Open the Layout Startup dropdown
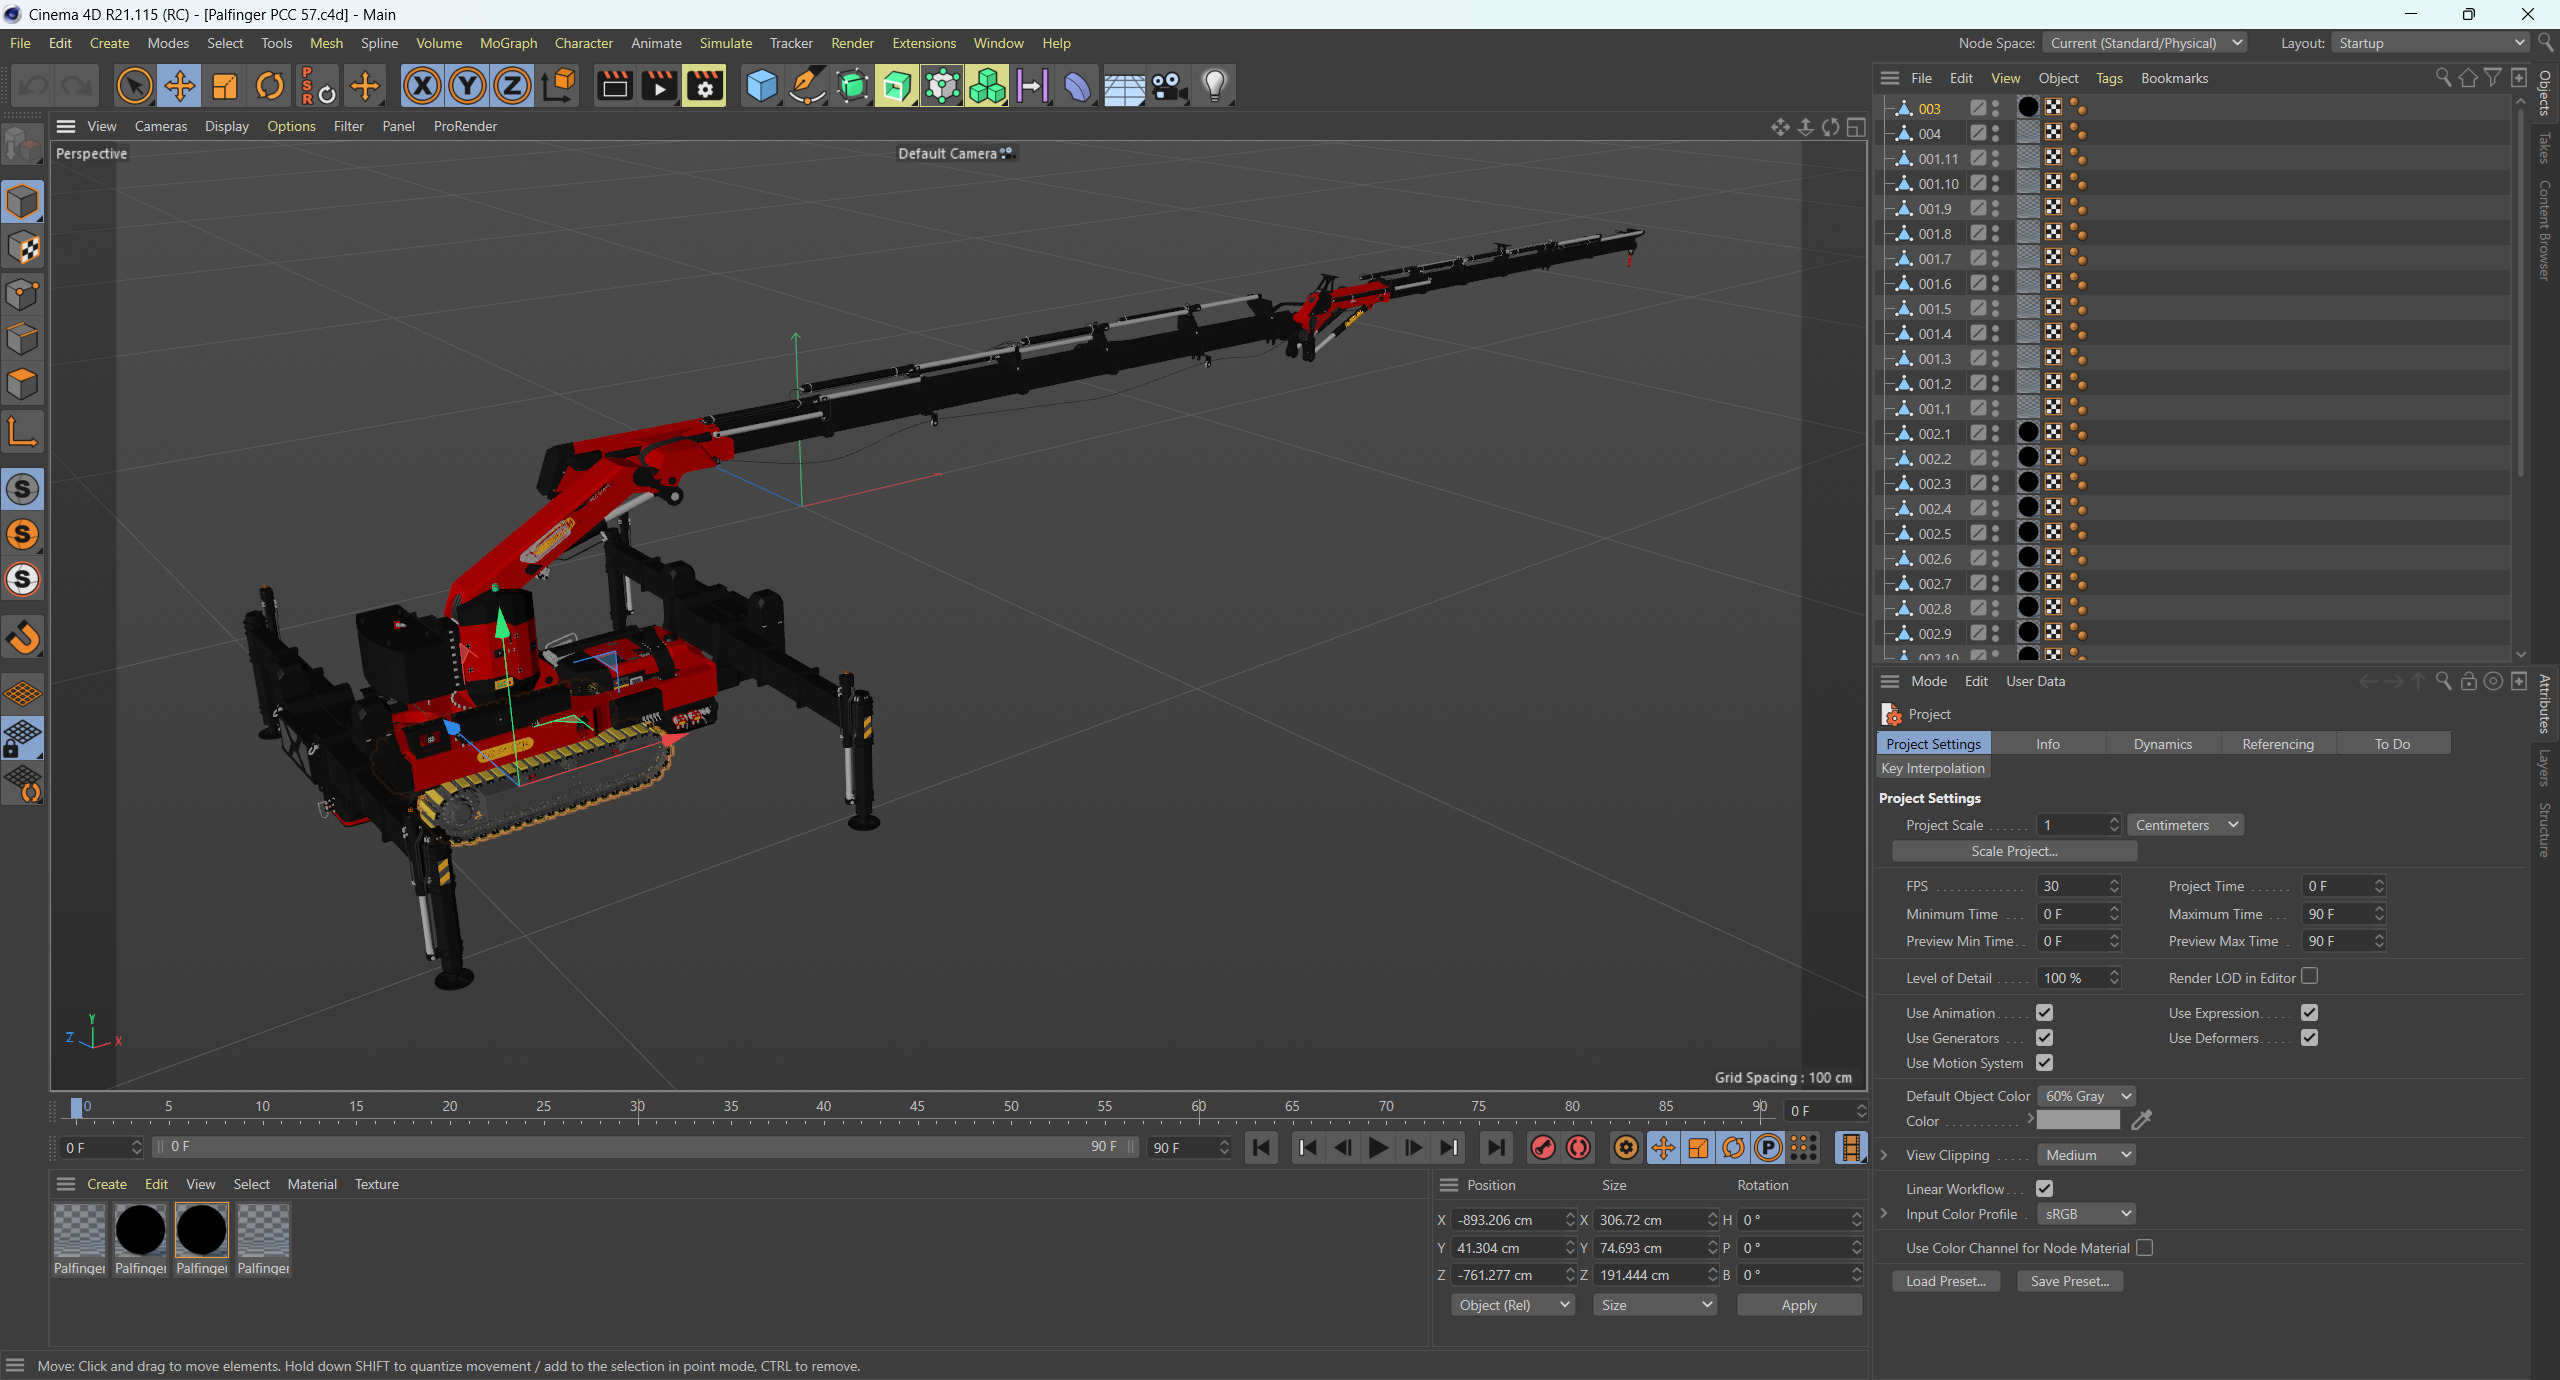The width and height of the screenshot is (2560, 1380). coord(2431,43)
